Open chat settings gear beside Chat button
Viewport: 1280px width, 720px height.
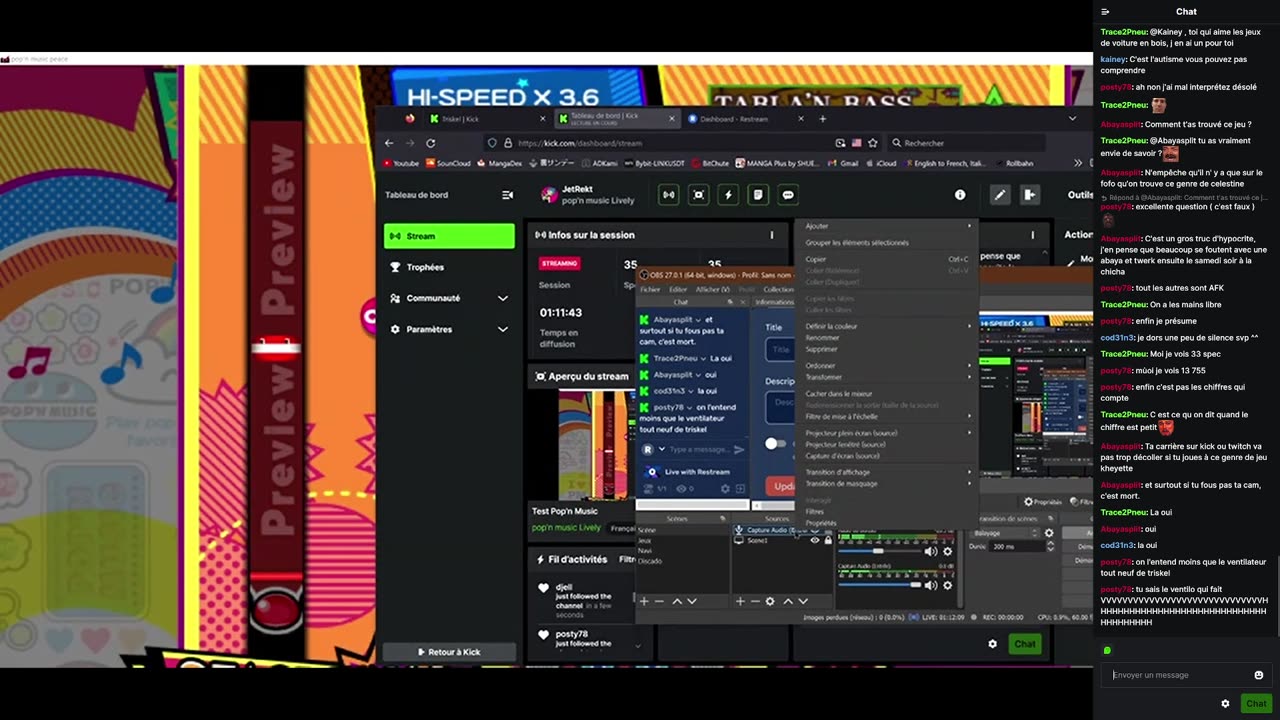(x=1225, y=704)
